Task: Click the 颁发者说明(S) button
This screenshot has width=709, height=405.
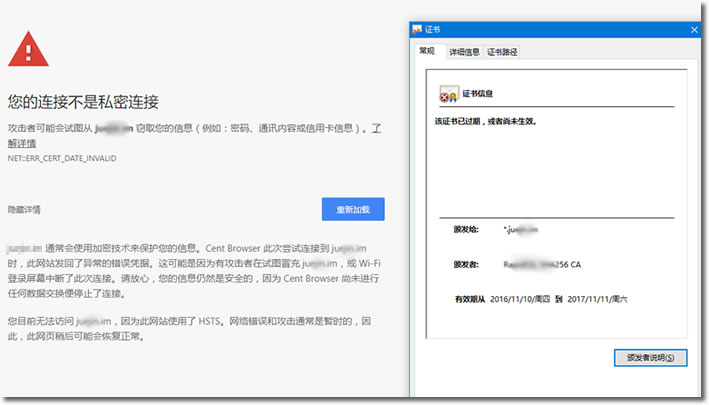Action: tap(650, 357)
